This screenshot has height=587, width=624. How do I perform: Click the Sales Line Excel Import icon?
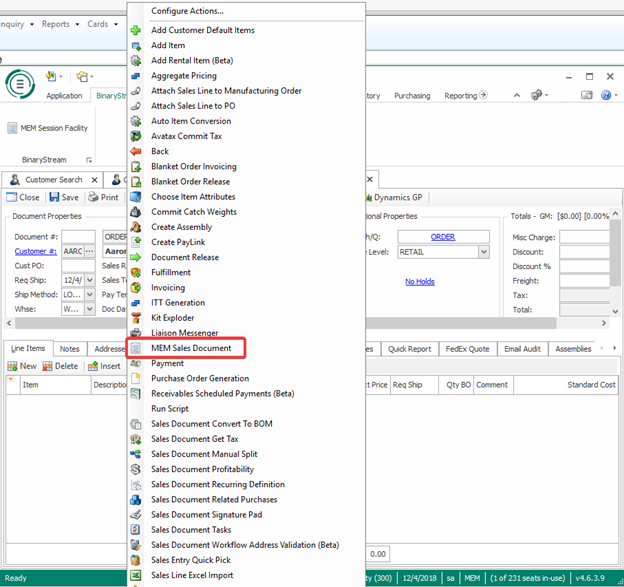[136, 575]
